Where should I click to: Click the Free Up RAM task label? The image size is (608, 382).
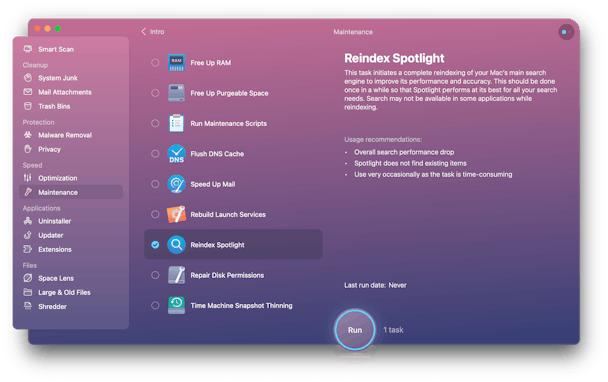[211, 62]
